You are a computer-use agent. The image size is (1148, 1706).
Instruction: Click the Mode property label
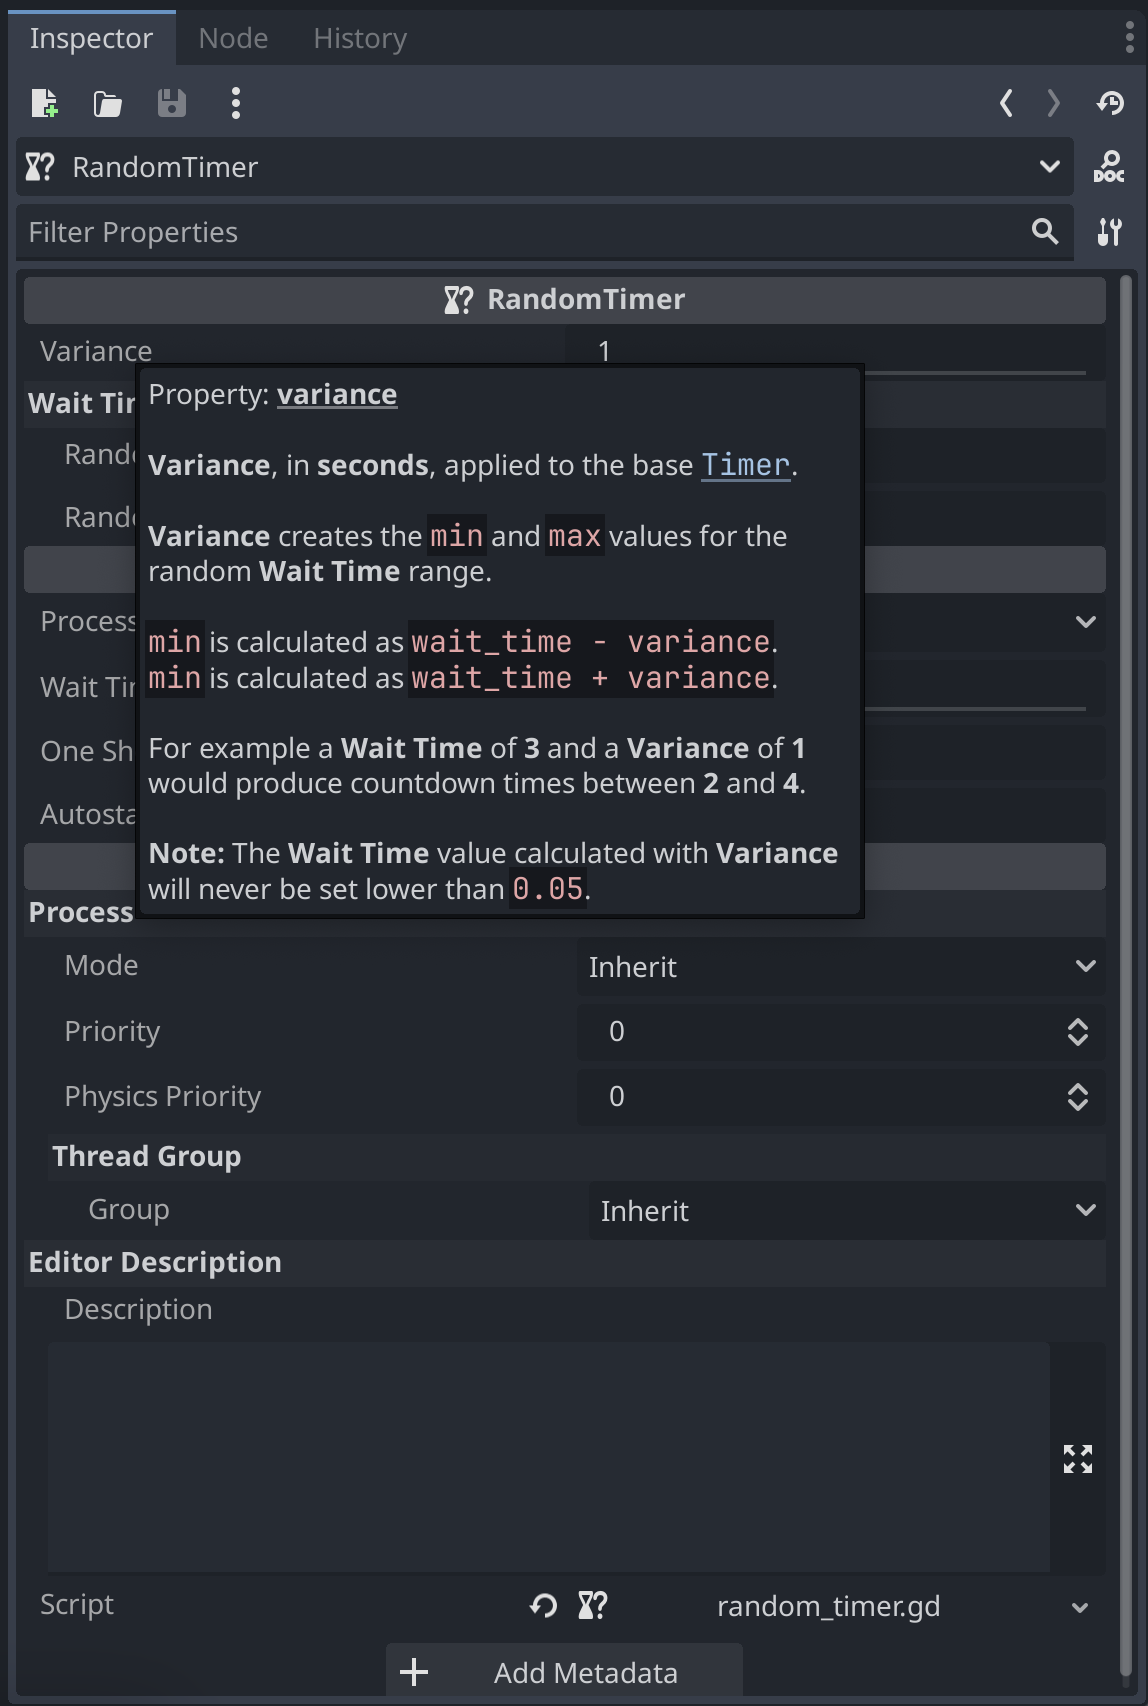101,966
